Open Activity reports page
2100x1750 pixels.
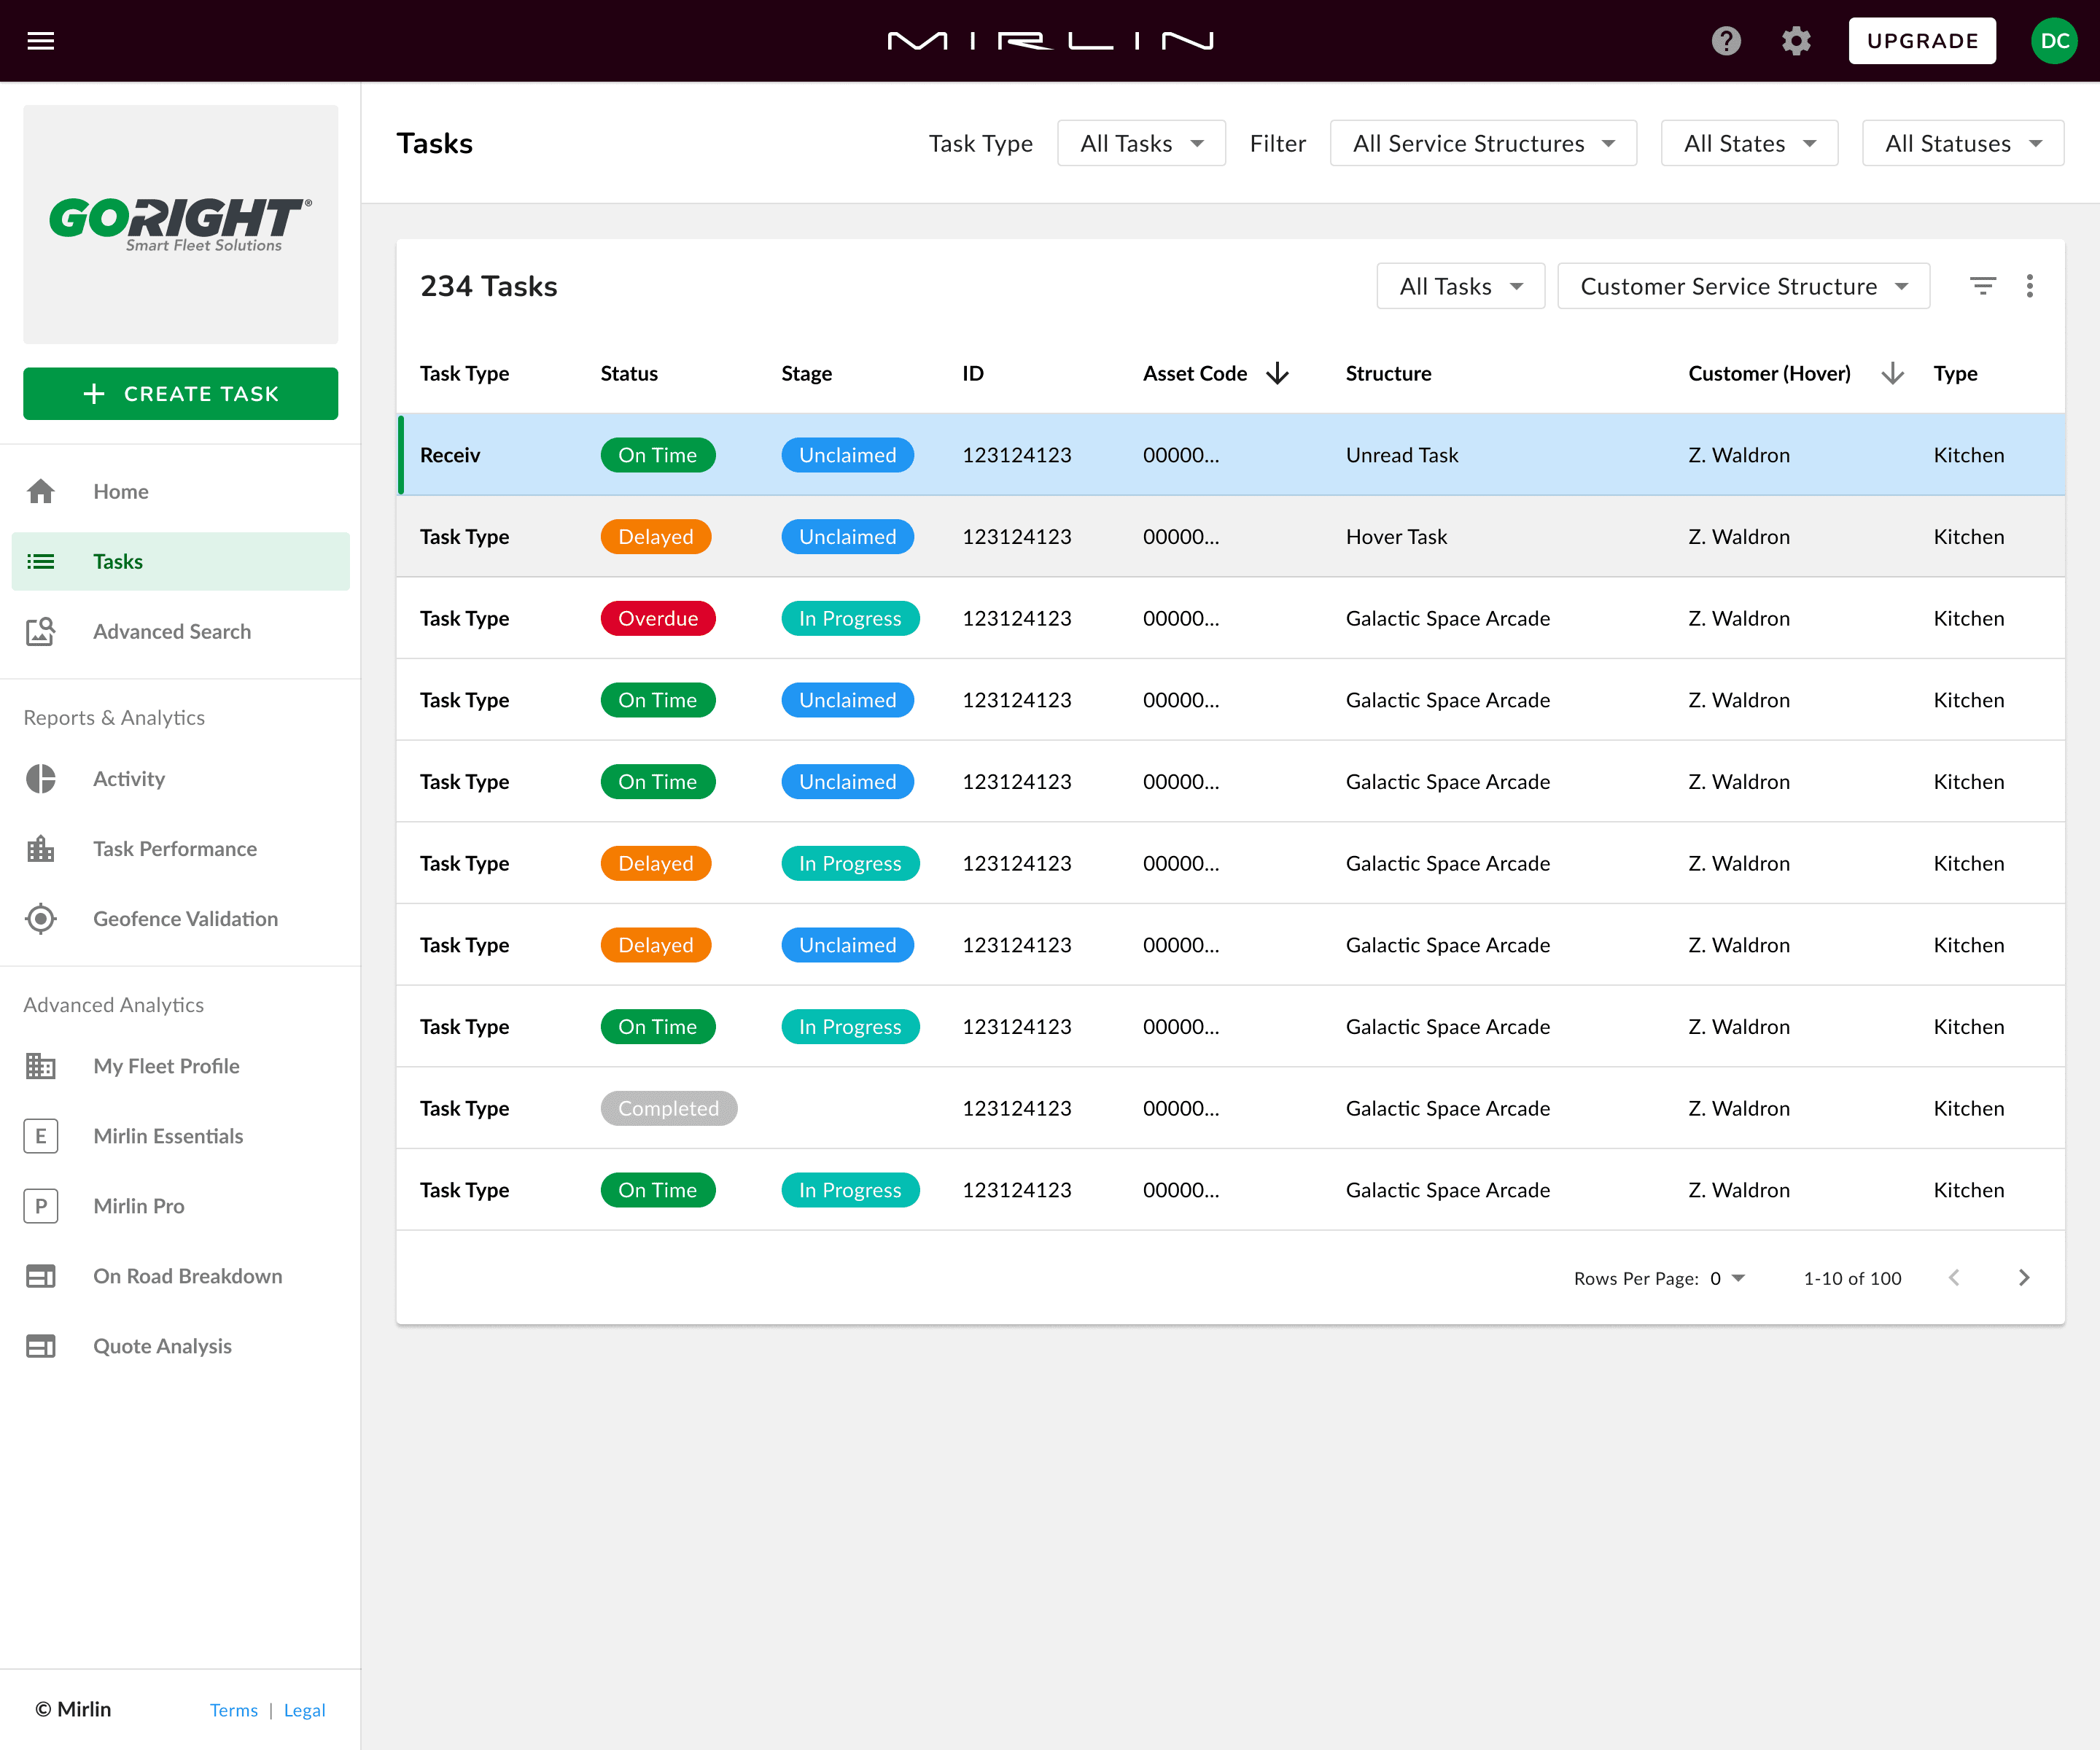180,778
